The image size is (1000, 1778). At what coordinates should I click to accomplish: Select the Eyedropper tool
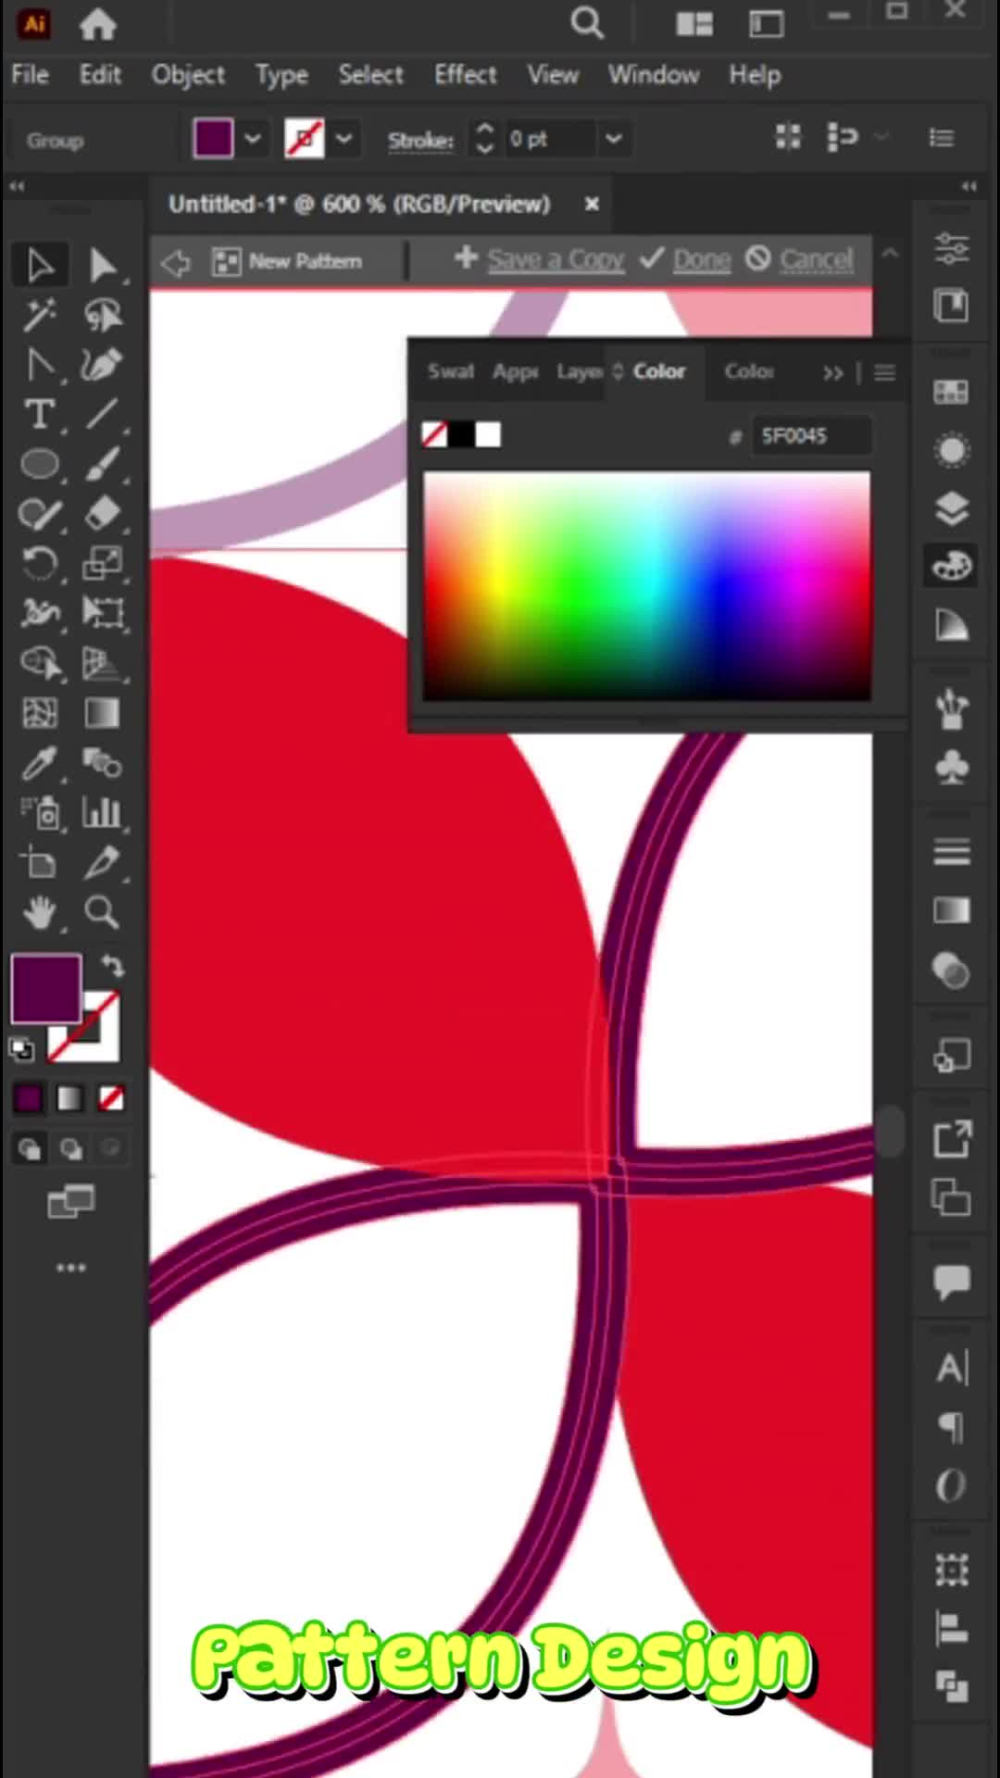pyautogui.click(x=40, y=763)
